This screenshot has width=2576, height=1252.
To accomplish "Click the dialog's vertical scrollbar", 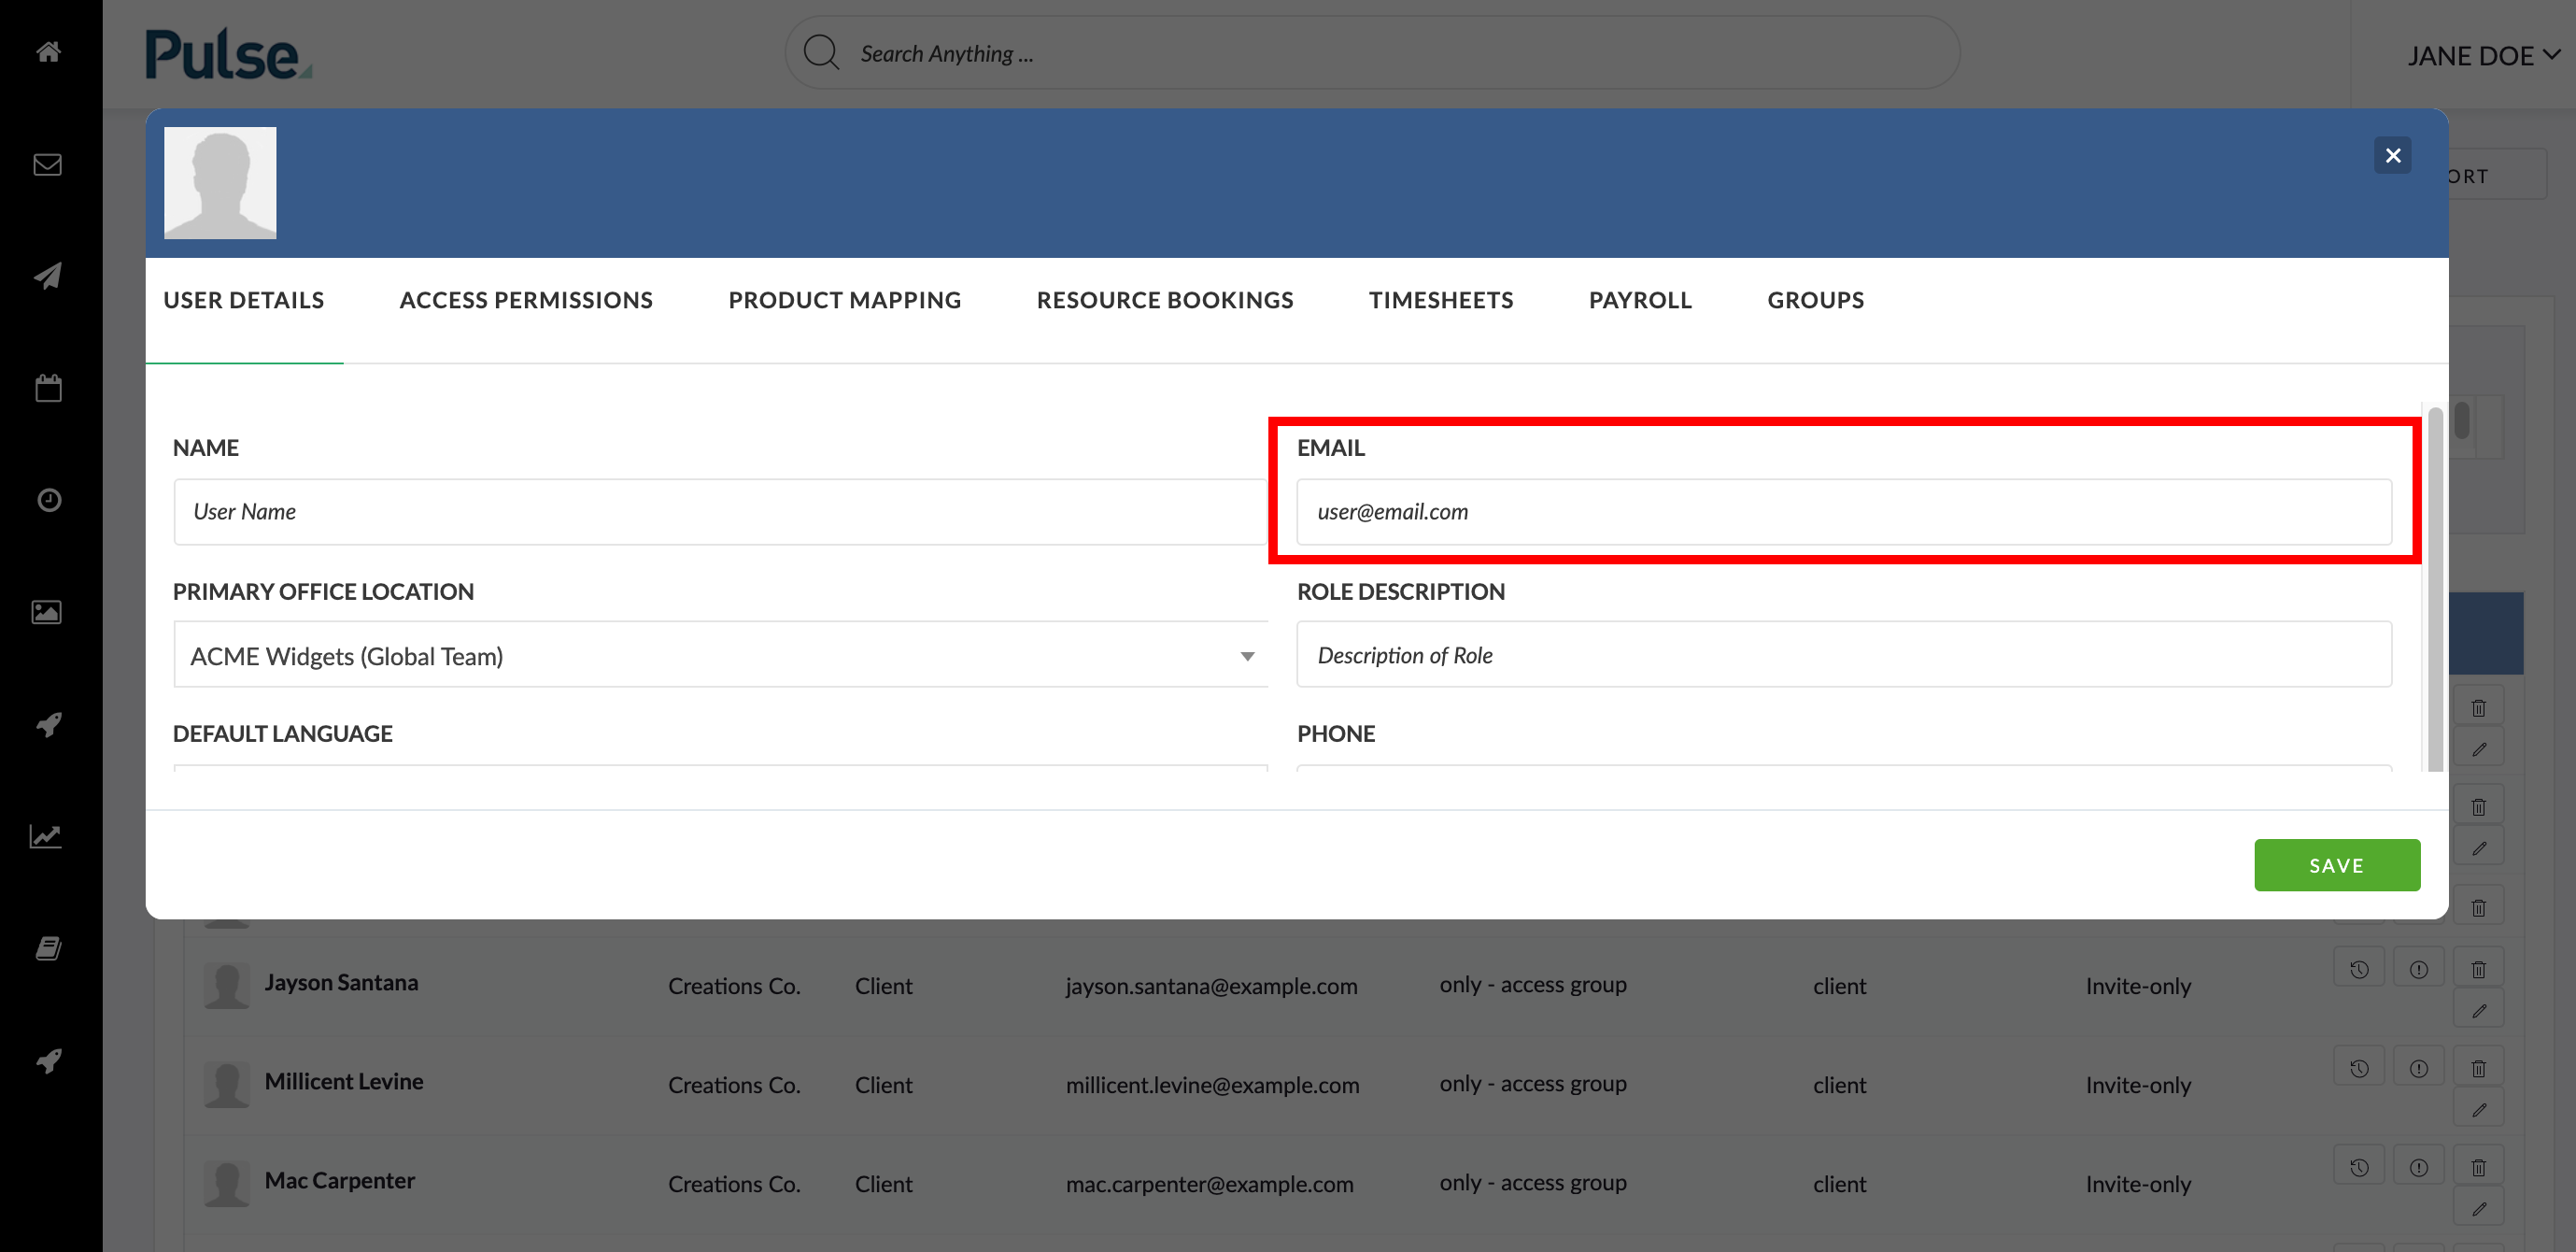I will tap(2435, 588).
